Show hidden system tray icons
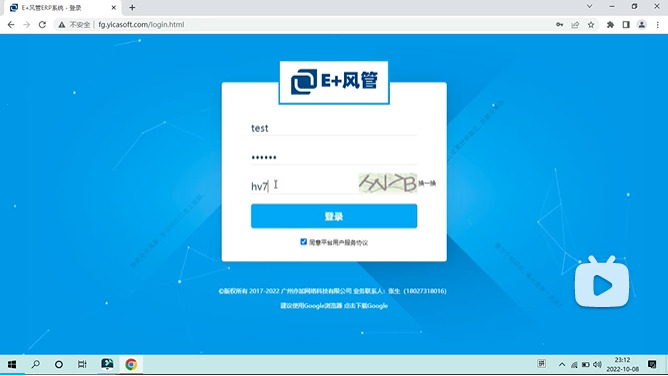This screenshot has width=668, height=376. pyautogui.click(x=562, y=365)
